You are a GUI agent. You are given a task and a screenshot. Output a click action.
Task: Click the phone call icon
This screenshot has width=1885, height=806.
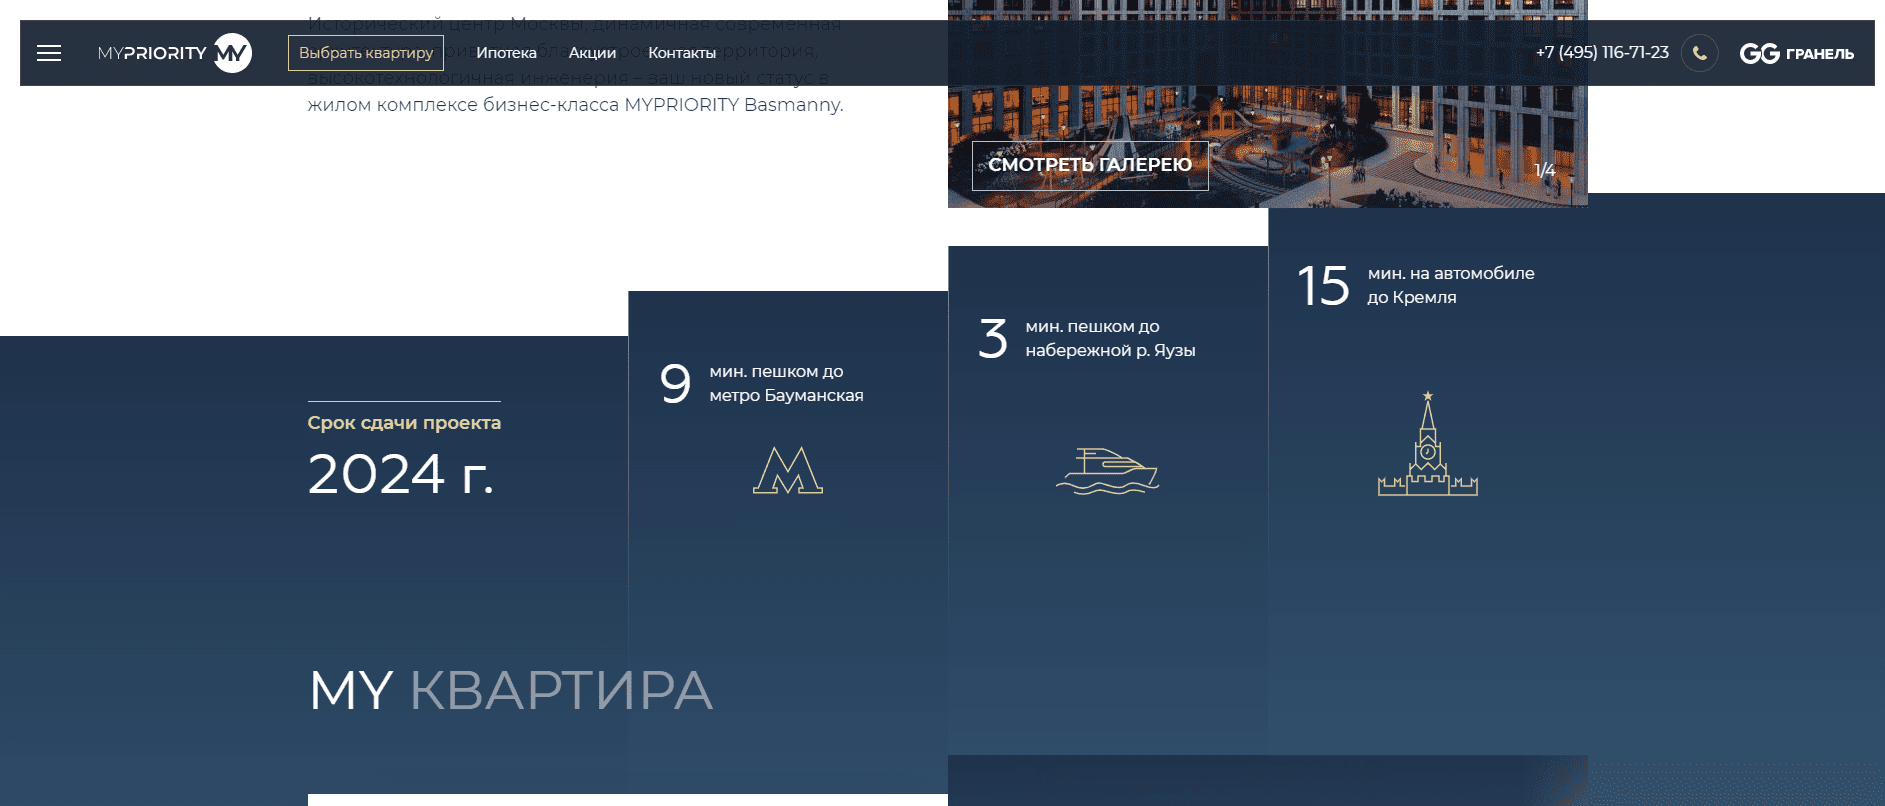coord(1699,53)
